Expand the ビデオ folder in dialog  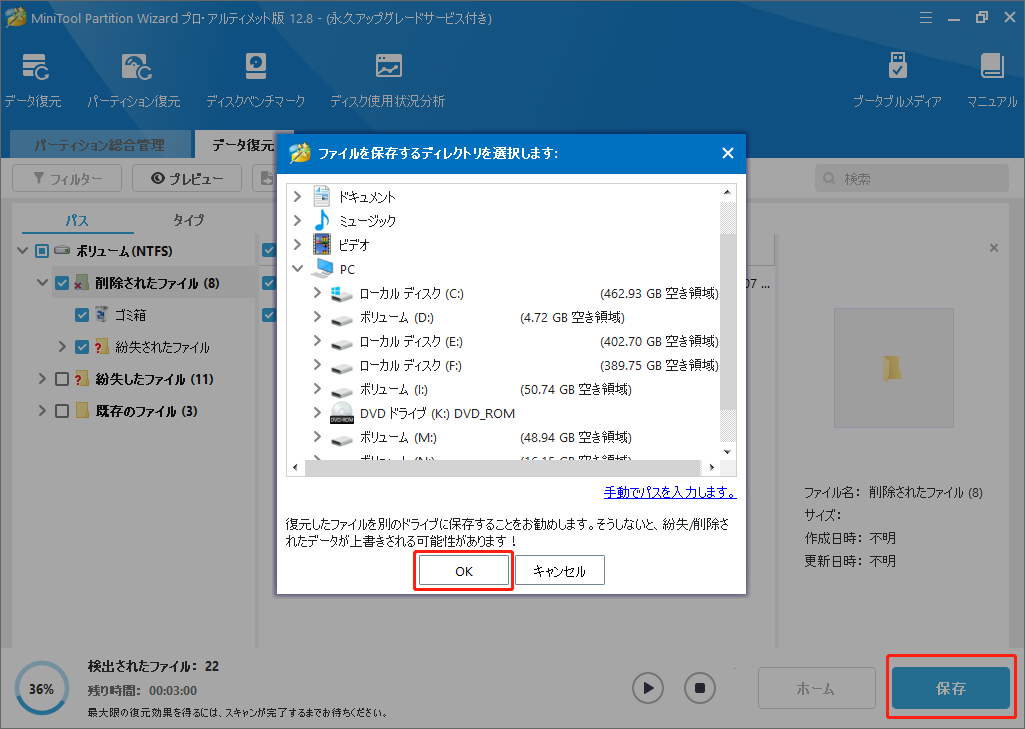(x=297, y=244)
